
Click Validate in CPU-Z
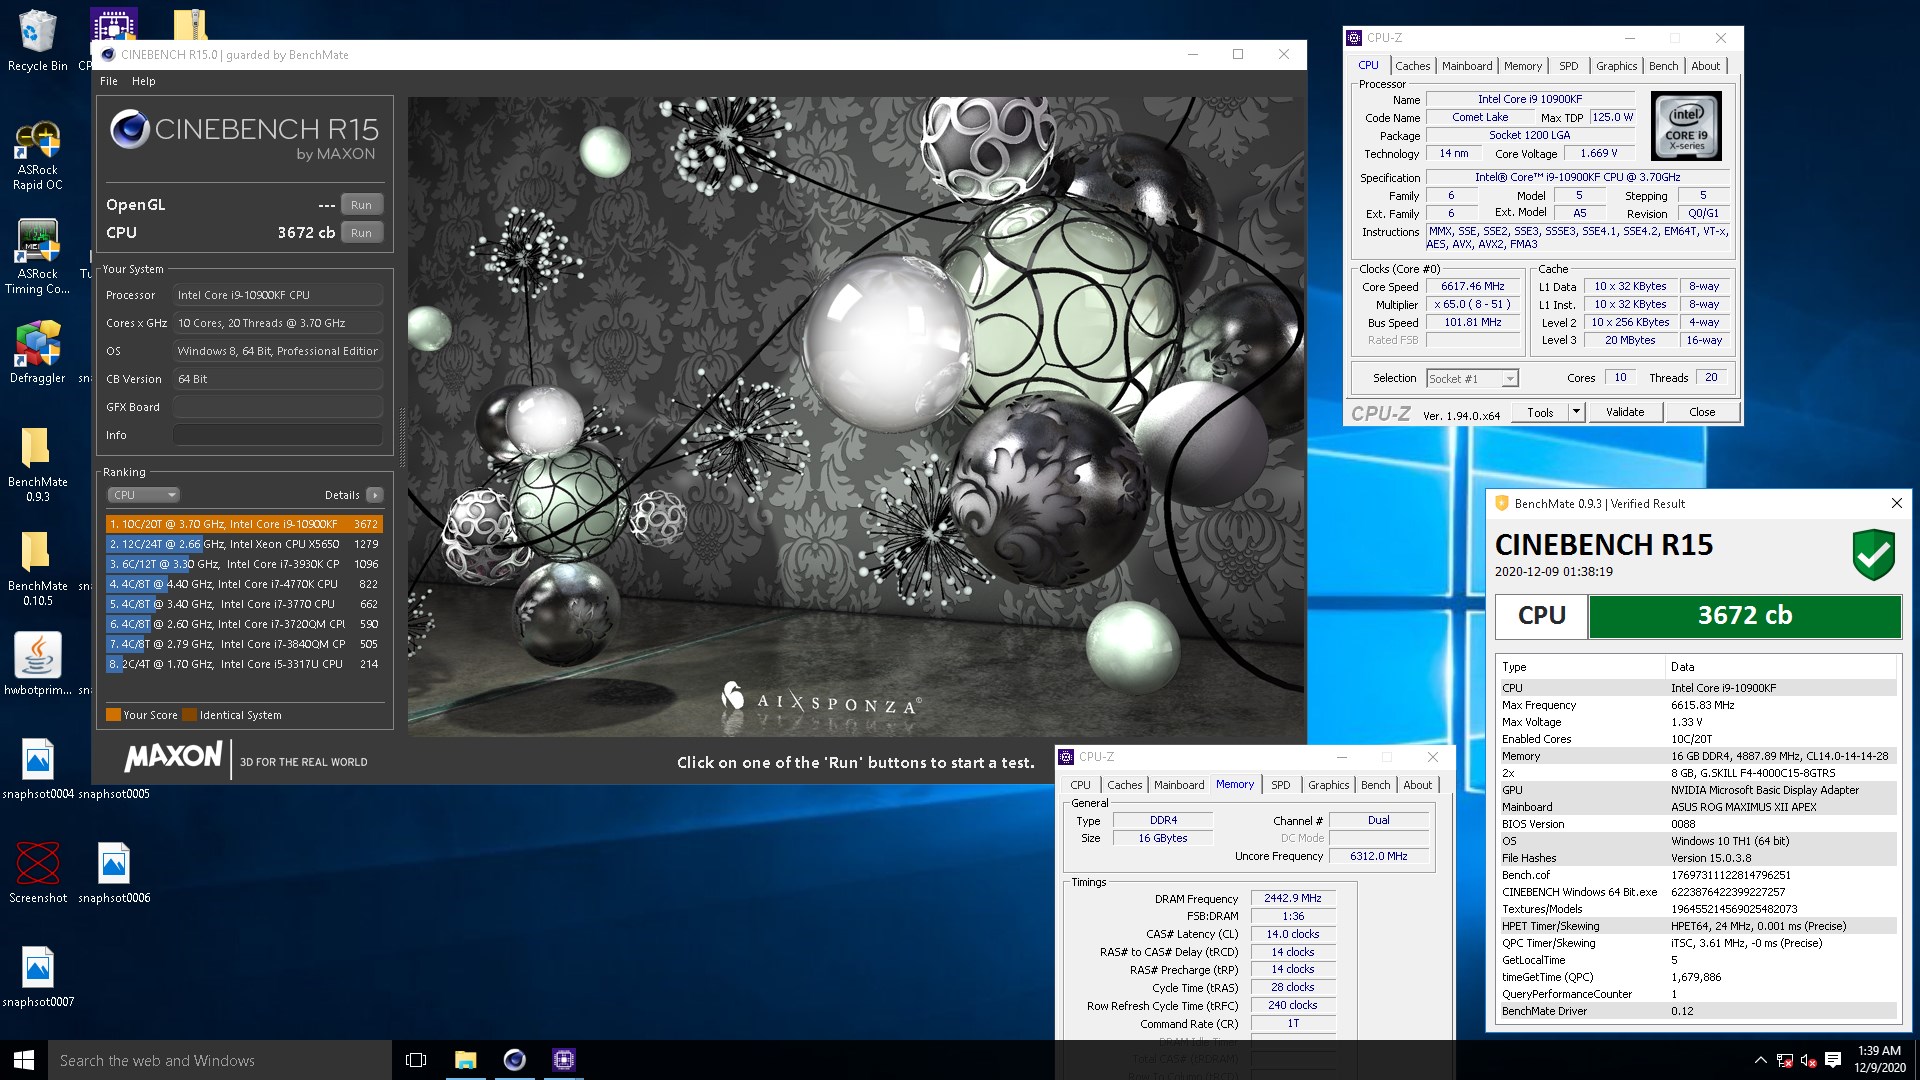pyautogui.click(x=1624, y=412)
